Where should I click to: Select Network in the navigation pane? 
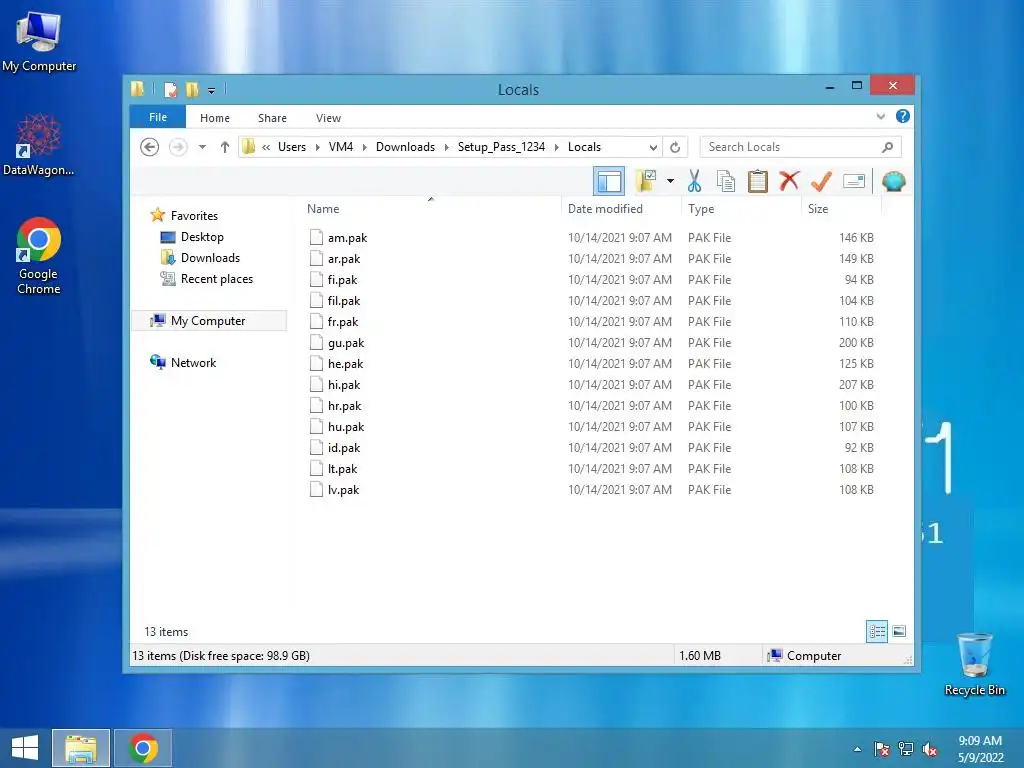[193, 362]
